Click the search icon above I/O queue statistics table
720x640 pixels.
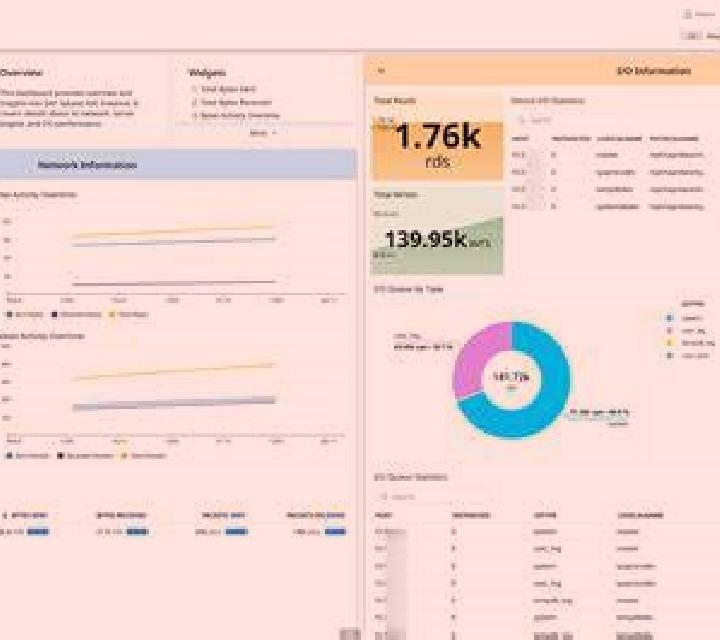385,497
